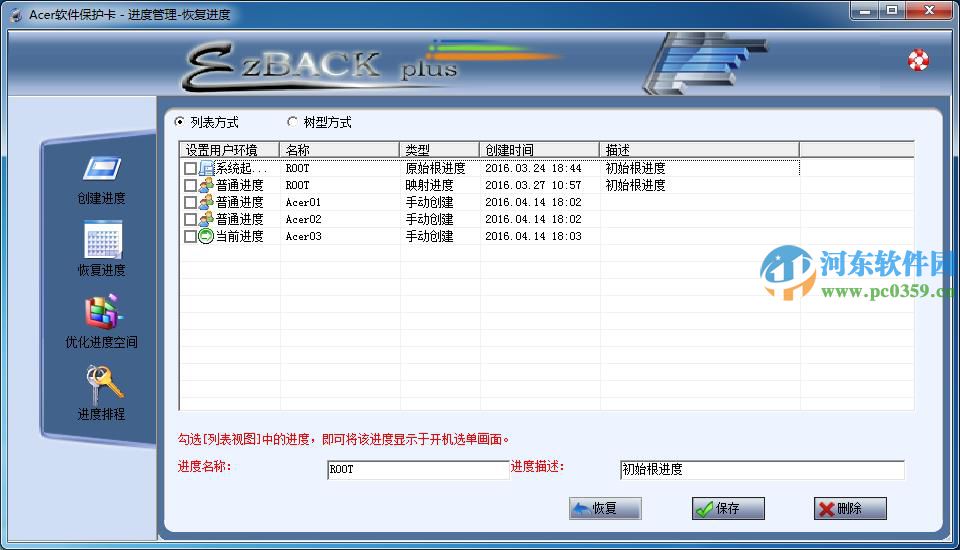
Task: Click the user icon of the Acer01 row
Action: [206, 202]
